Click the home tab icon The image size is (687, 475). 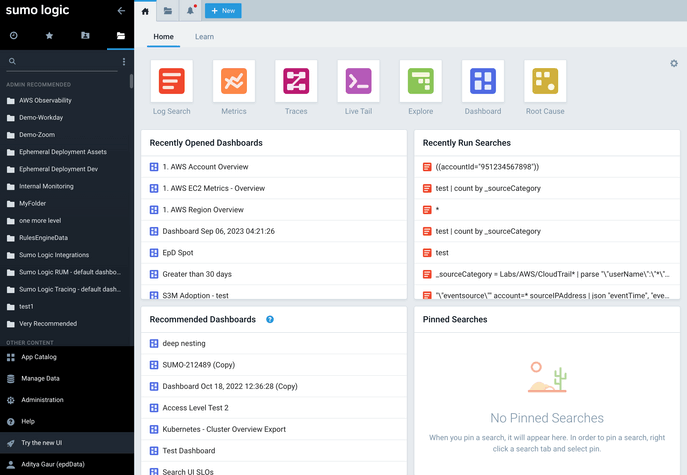(x=145, y=11)
